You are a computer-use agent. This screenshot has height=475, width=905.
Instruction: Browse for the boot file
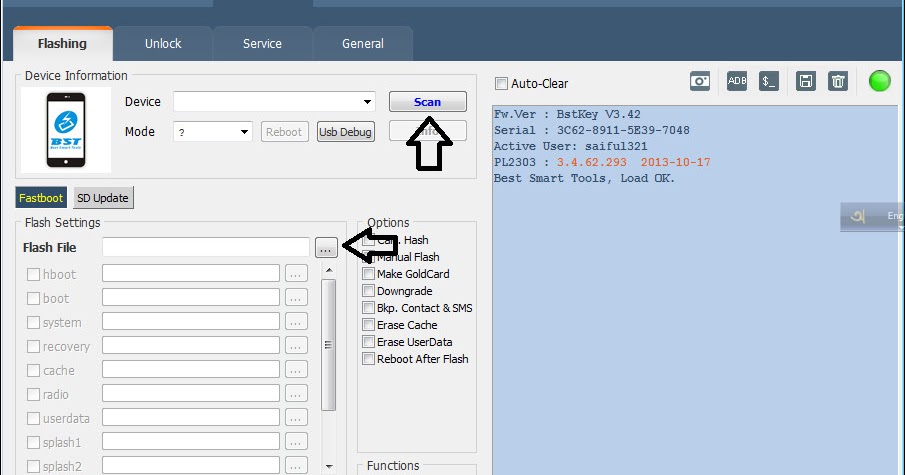click(296, 298)
